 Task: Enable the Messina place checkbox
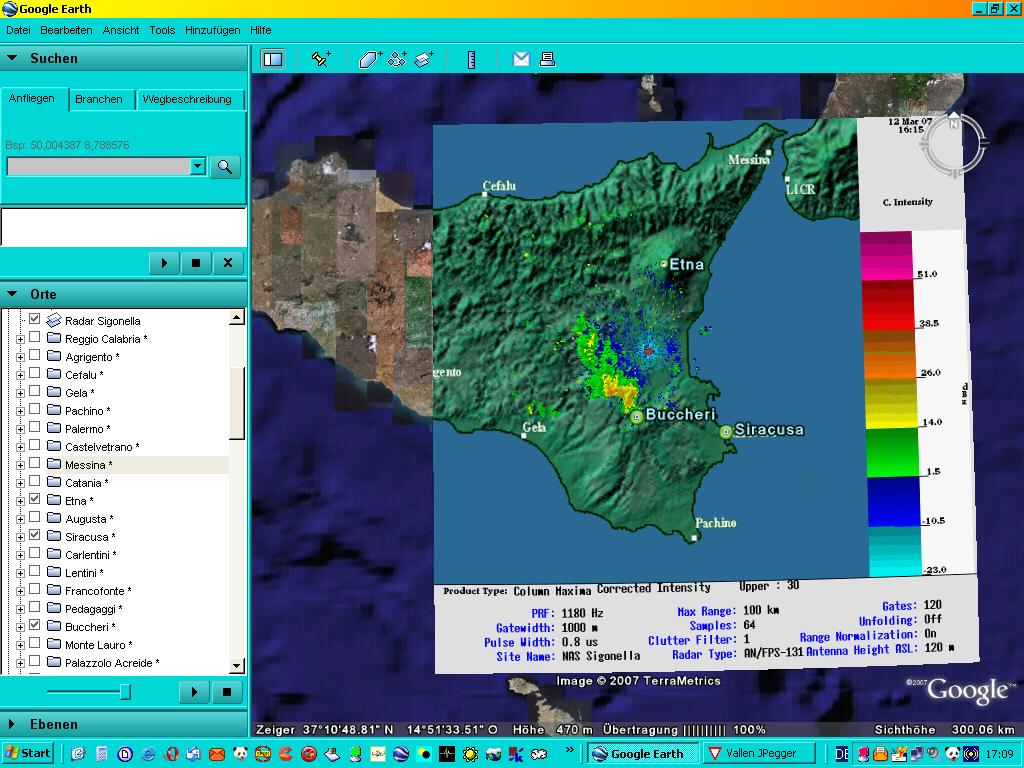pyautogui.click(x=35, y=464)
